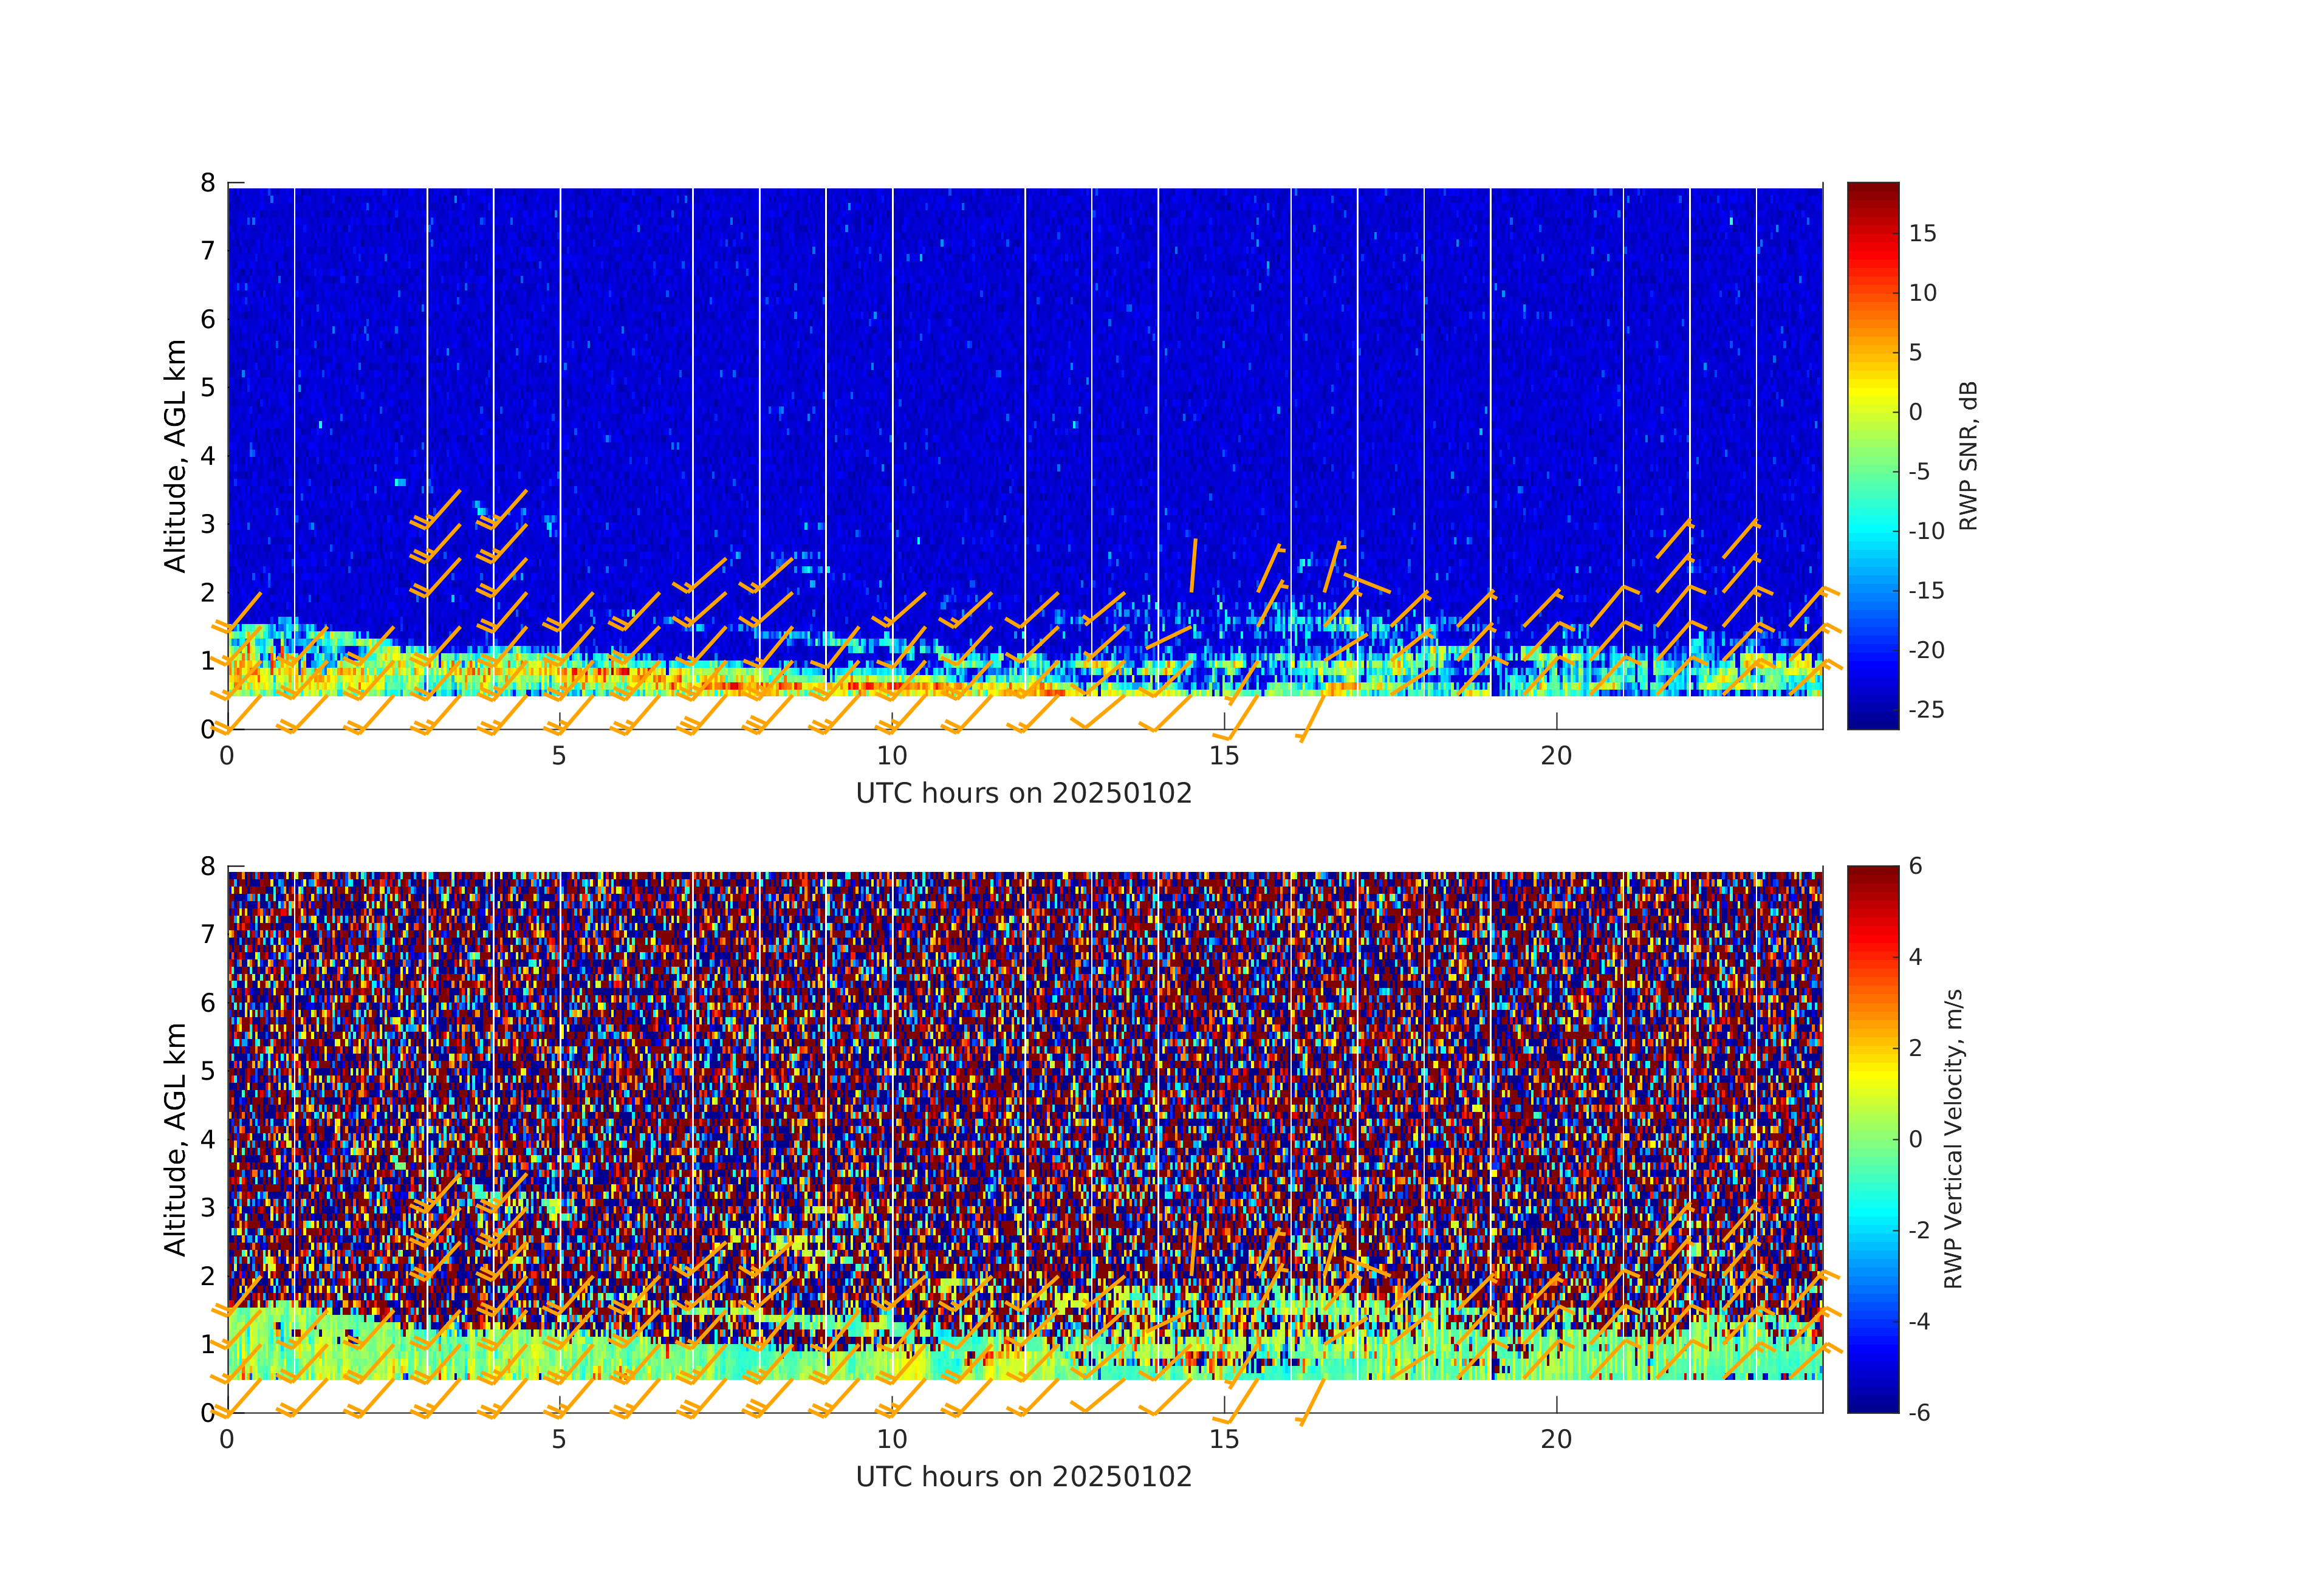
Task: Click top plot's 'UTC hours on 20250102' label
Action: click(x=1024, y=794)
